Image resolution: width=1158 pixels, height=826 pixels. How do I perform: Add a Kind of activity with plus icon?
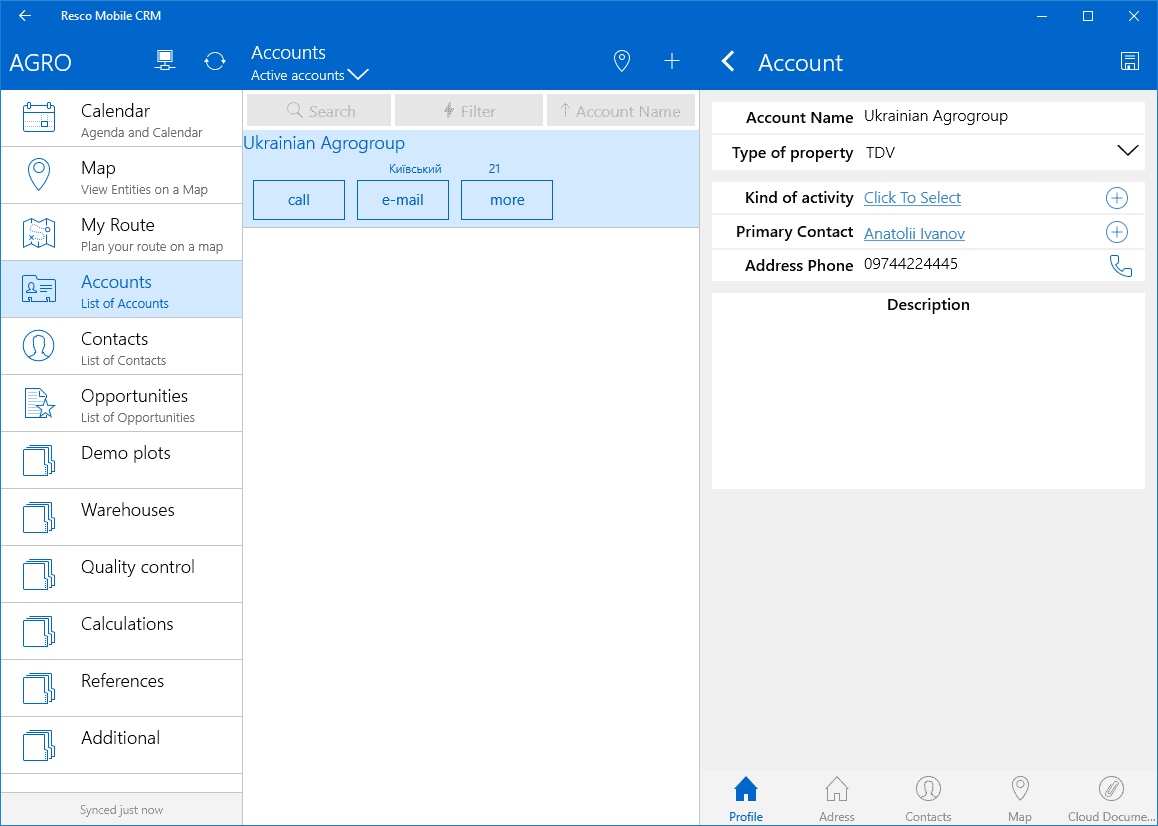click(1117, 198)
